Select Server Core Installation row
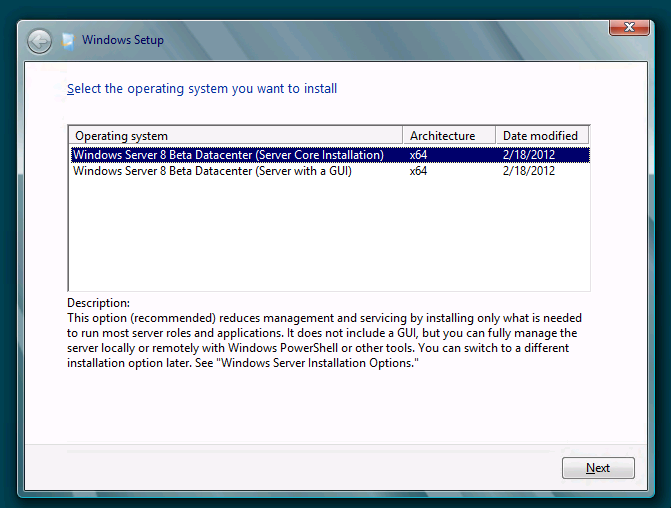This screenshot has width=671, height=508. [x=330, y=155]
